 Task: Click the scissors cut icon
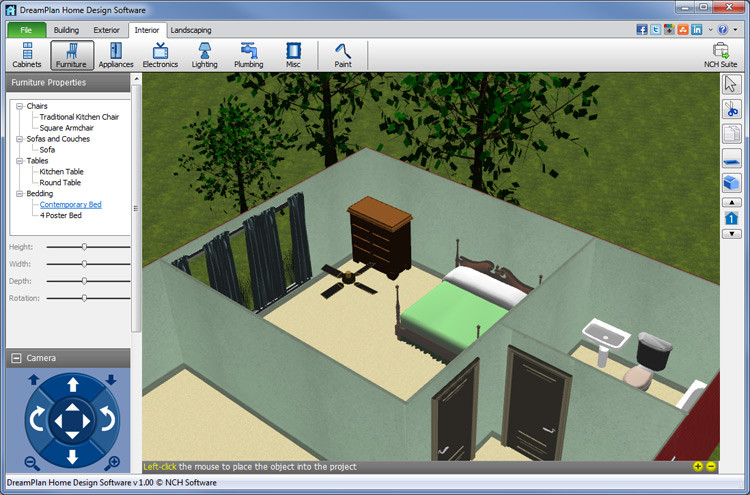[x=731, y=110]
